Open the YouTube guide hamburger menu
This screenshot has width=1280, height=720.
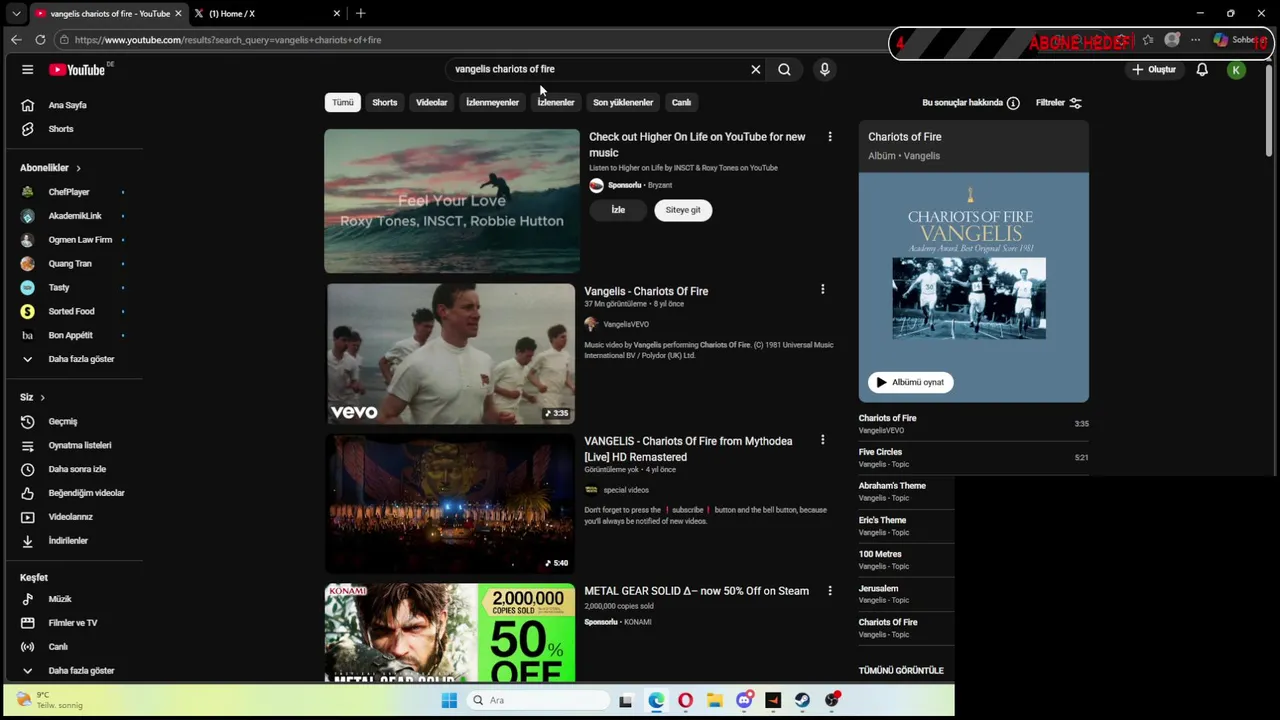coord(27,70)
